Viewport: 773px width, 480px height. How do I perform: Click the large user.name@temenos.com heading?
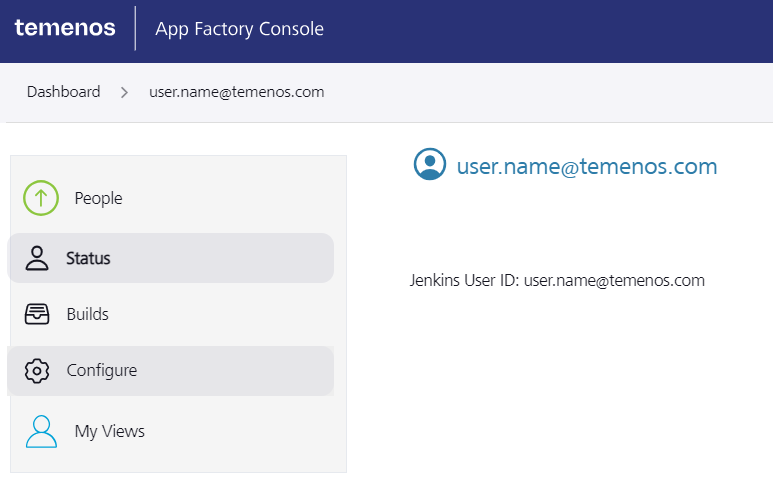[587, 167]
